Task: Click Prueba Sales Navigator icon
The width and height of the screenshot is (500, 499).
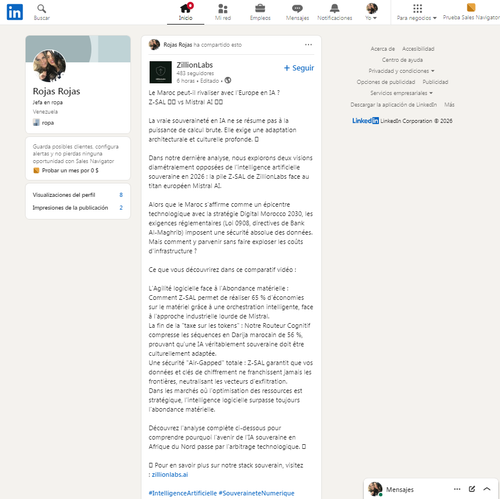Action: click(x=471, y=7)
